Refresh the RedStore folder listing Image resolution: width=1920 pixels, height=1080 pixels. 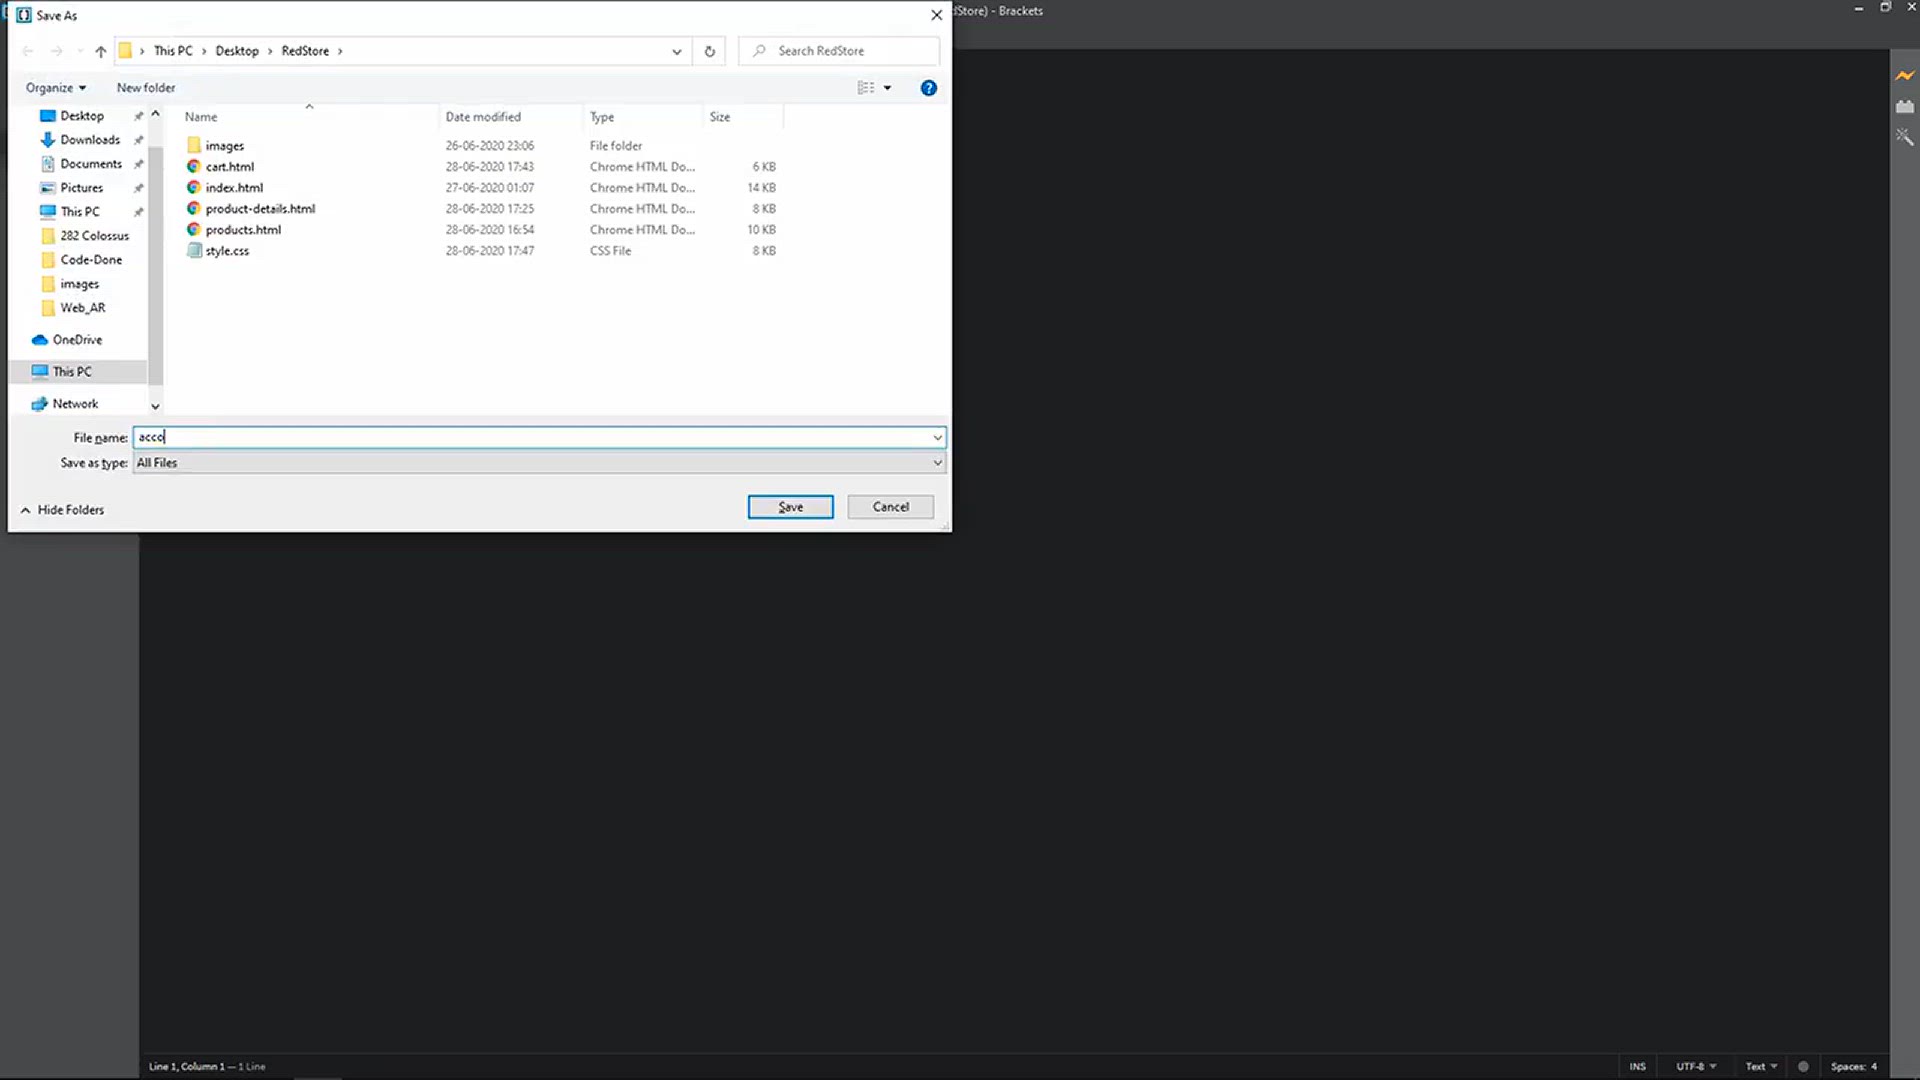point(710,51)
